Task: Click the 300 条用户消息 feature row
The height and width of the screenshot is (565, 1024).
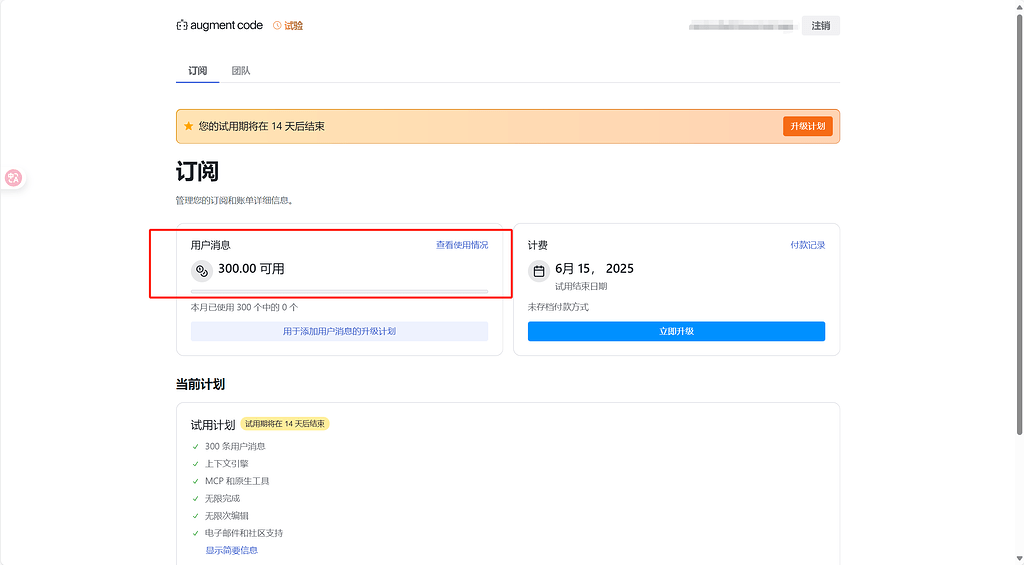Action: click(235, 446)
